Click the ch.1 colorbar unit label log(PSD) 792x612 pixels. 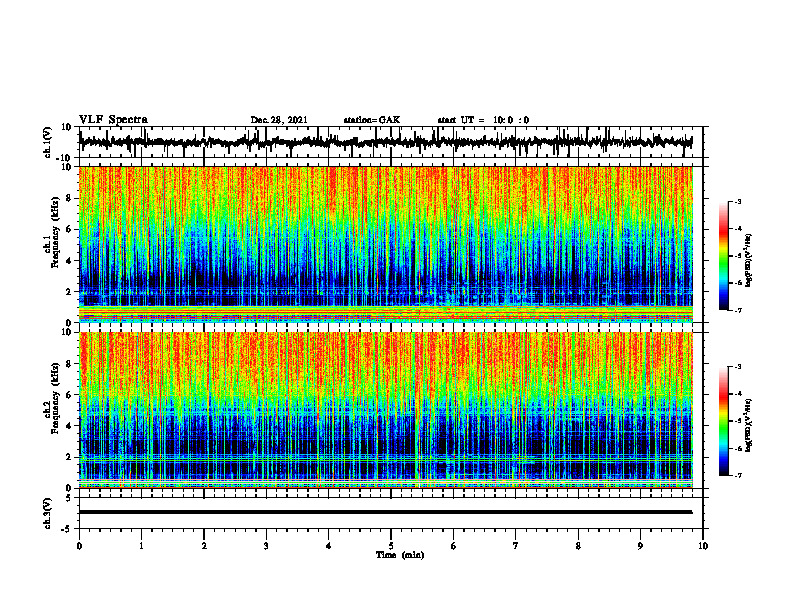[x=748, y=260]
